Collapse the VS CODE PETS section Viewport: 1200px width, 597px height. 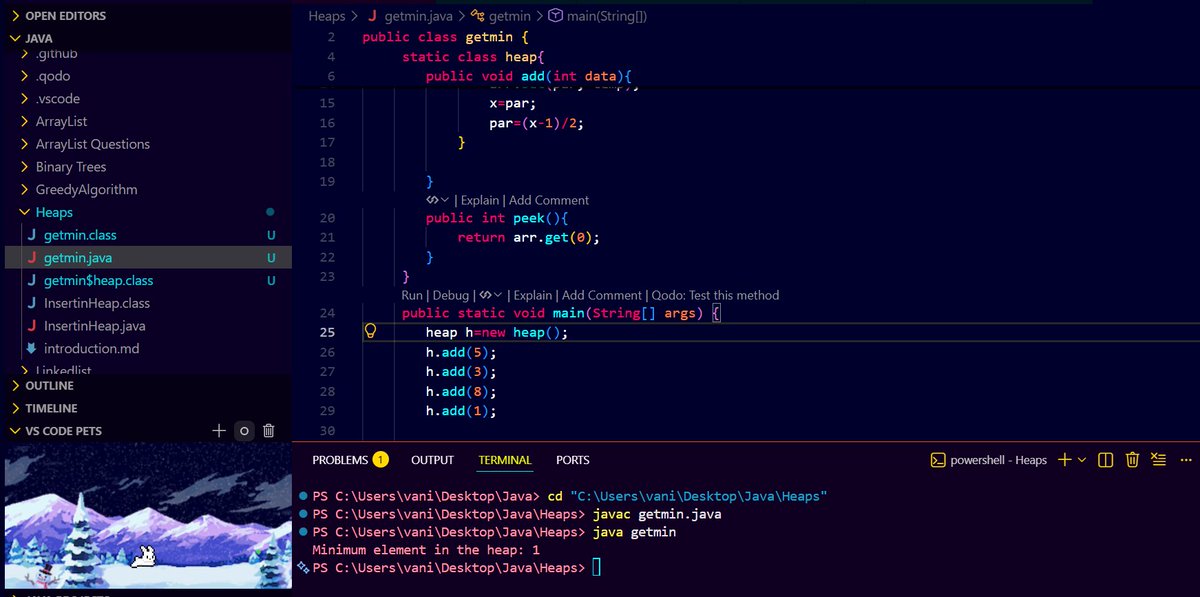click(15, 431)
